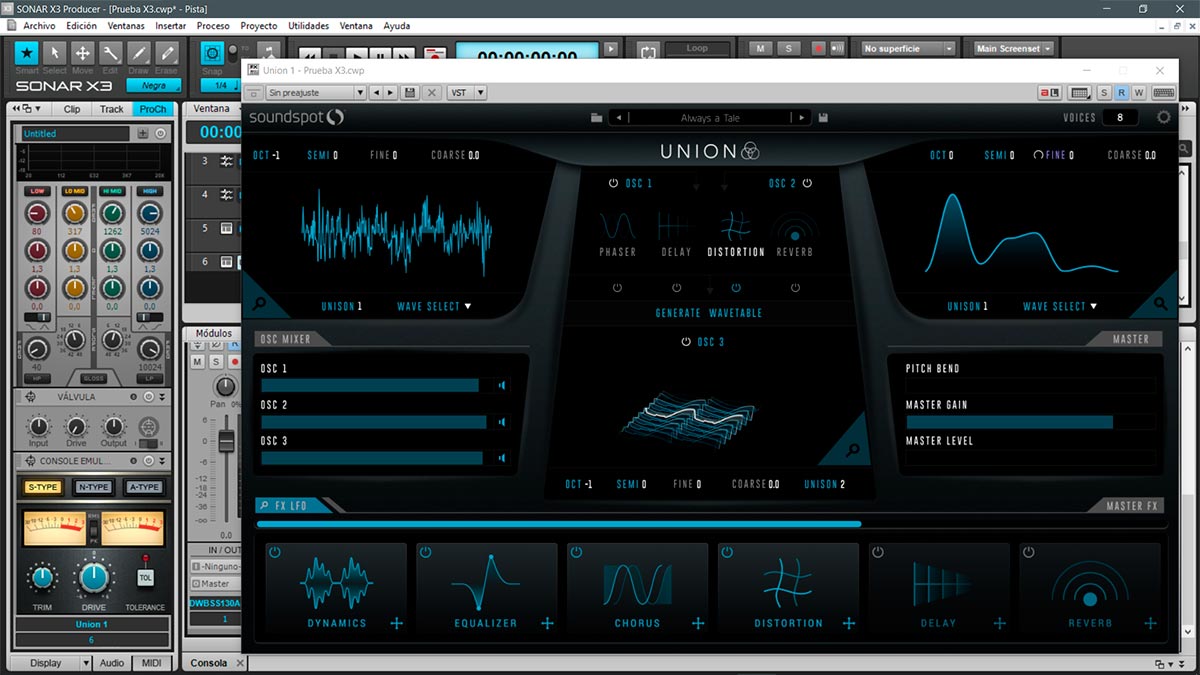Select Delay effect in OSC routing
The width and height of the screenshot is (1200, 675).
677,234
